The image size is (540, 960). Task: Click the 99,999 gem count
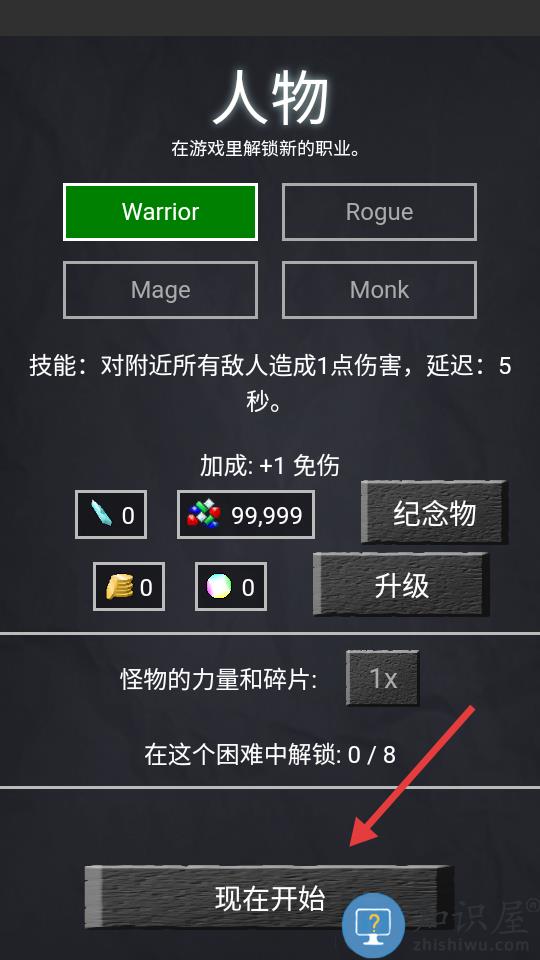266,516
